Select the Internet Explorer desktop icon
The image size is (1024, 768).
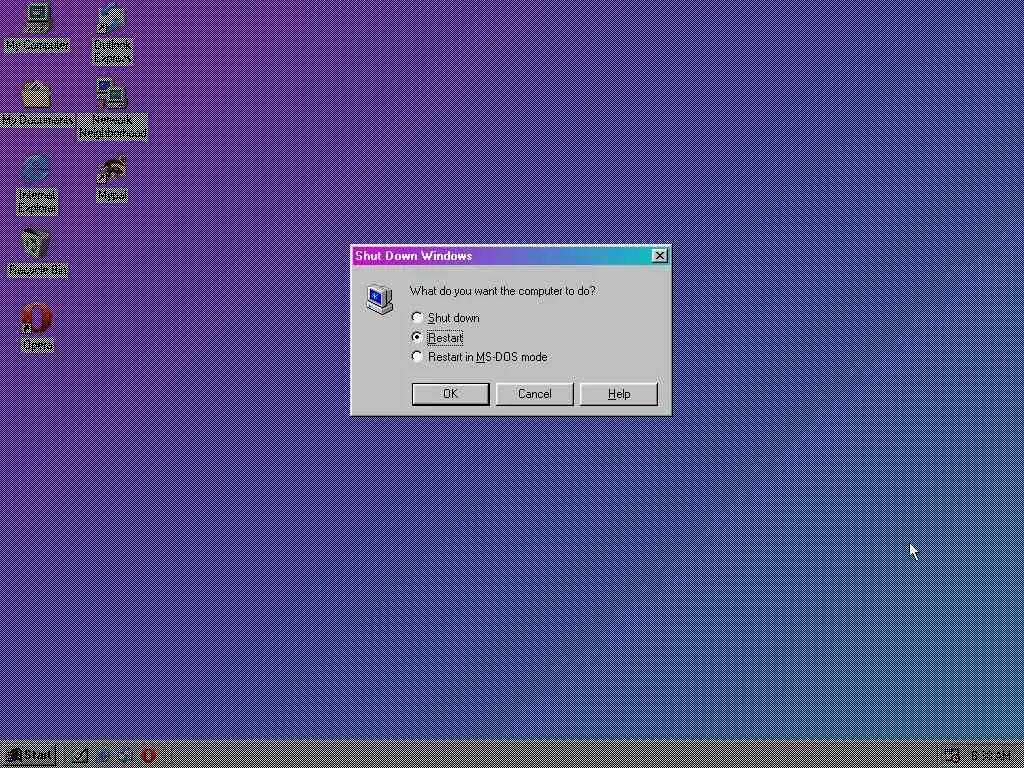37,184
